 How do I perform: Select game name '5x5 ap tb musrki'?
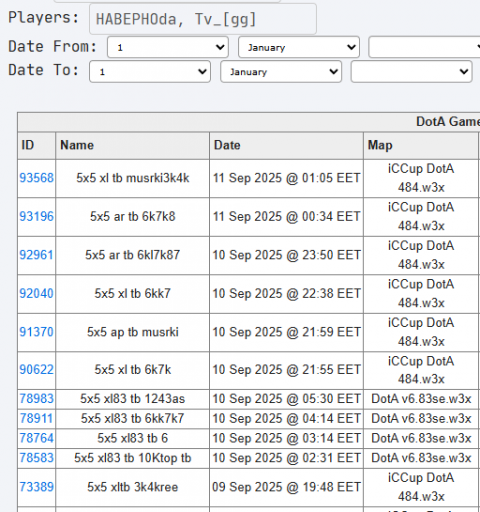[x=133, y=332]
